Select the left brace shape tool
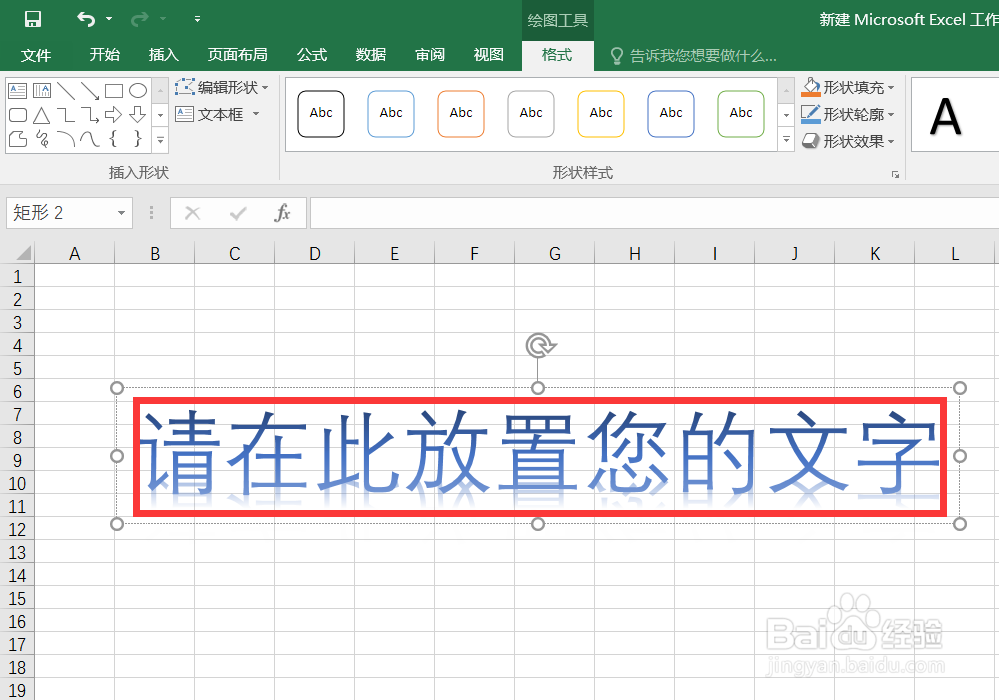 click(113, 140)
